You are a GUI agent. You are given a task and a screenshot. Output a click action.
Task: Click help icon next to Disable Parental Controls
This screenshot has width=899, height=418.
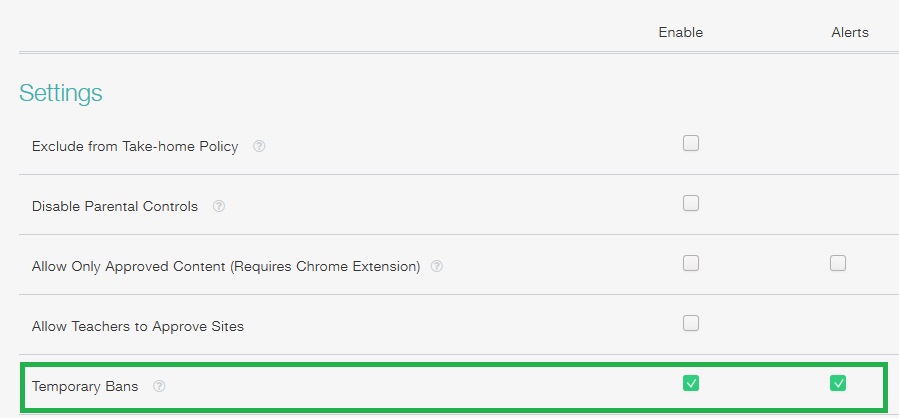point(218,206)
